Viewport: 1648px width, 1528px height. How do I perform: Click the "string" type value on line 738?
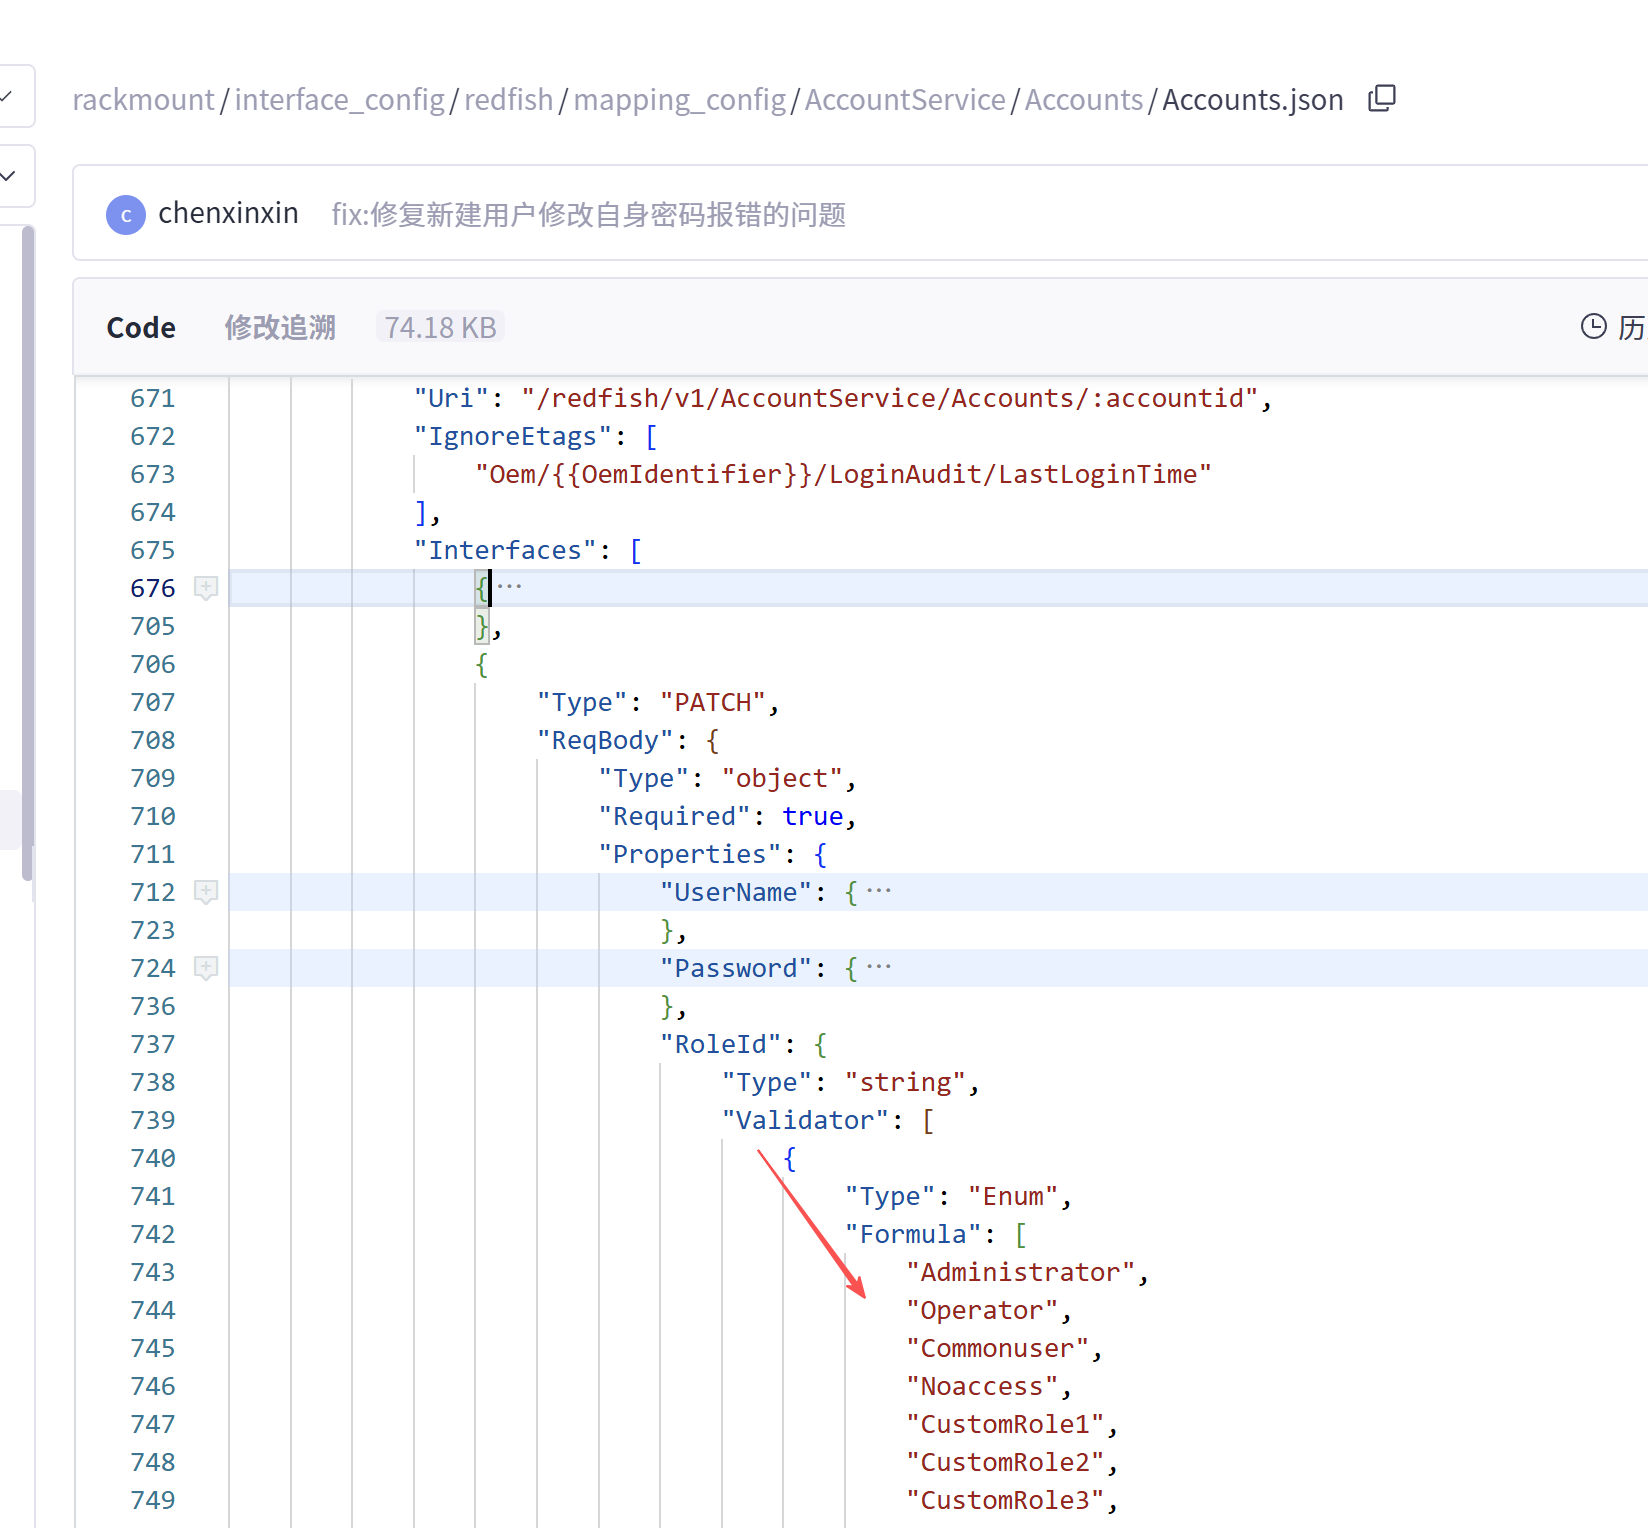(x=905, y=1082)
